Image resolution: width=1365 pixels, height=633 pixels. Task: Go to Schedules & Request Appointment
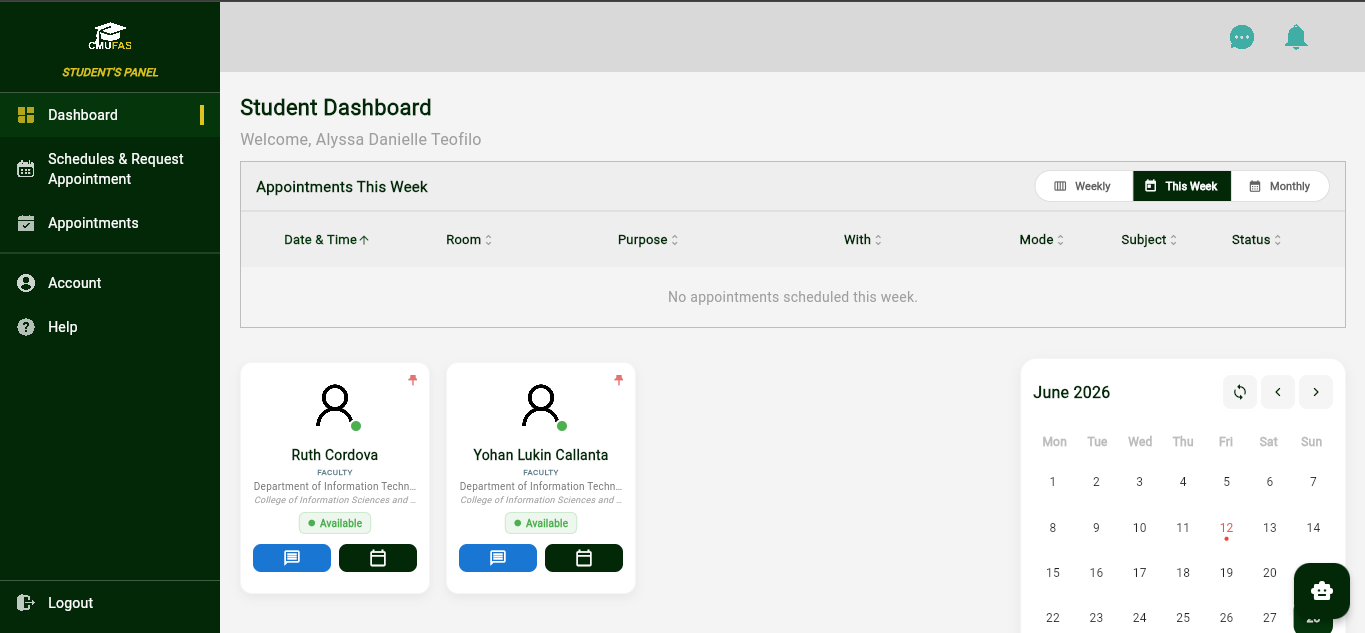(x=110, y=169)
